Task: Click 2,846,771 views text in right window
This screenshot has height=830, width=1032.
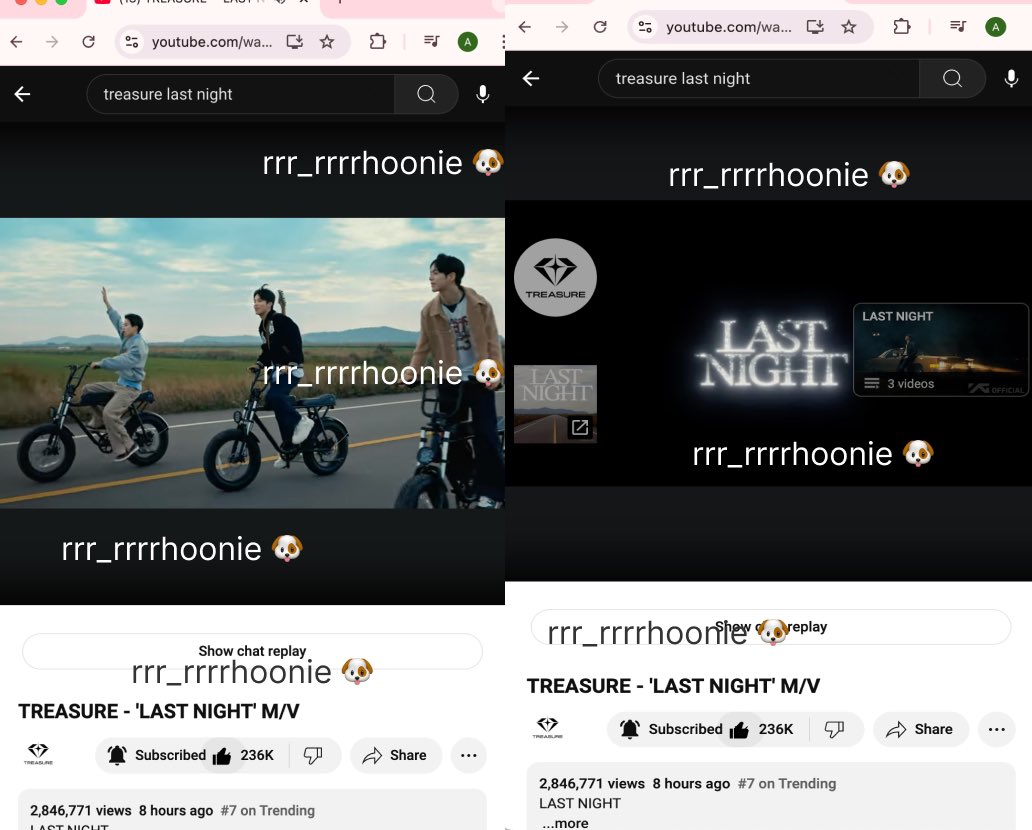Action: click(592, 783)
